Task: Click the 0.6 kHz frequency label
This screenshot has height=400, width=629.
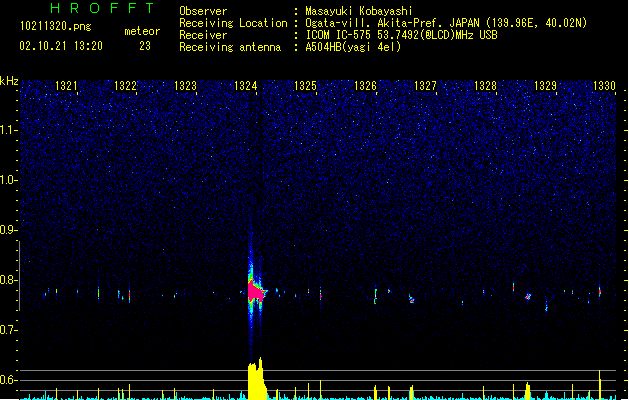Action: click(9, 380)
